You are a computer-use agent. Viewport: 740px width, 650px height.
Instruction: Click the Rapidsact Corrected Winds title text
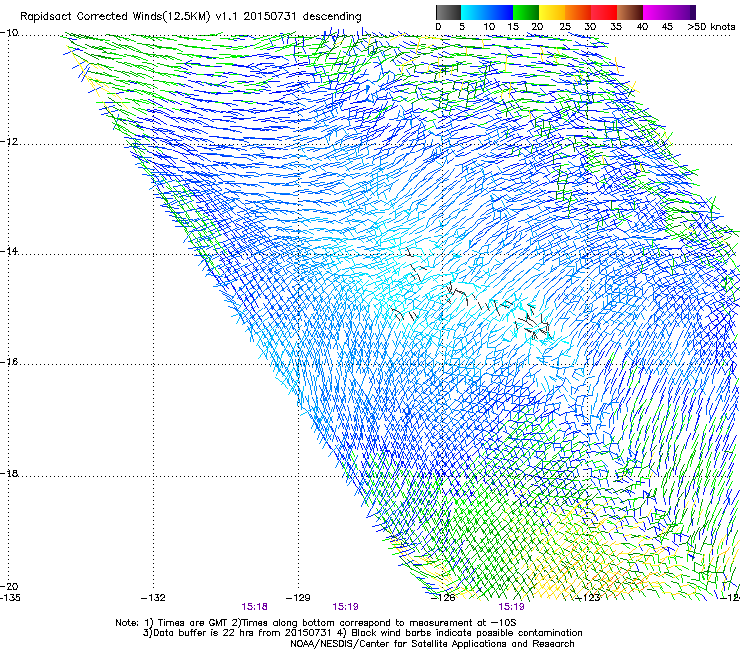(x=191, y=16)
